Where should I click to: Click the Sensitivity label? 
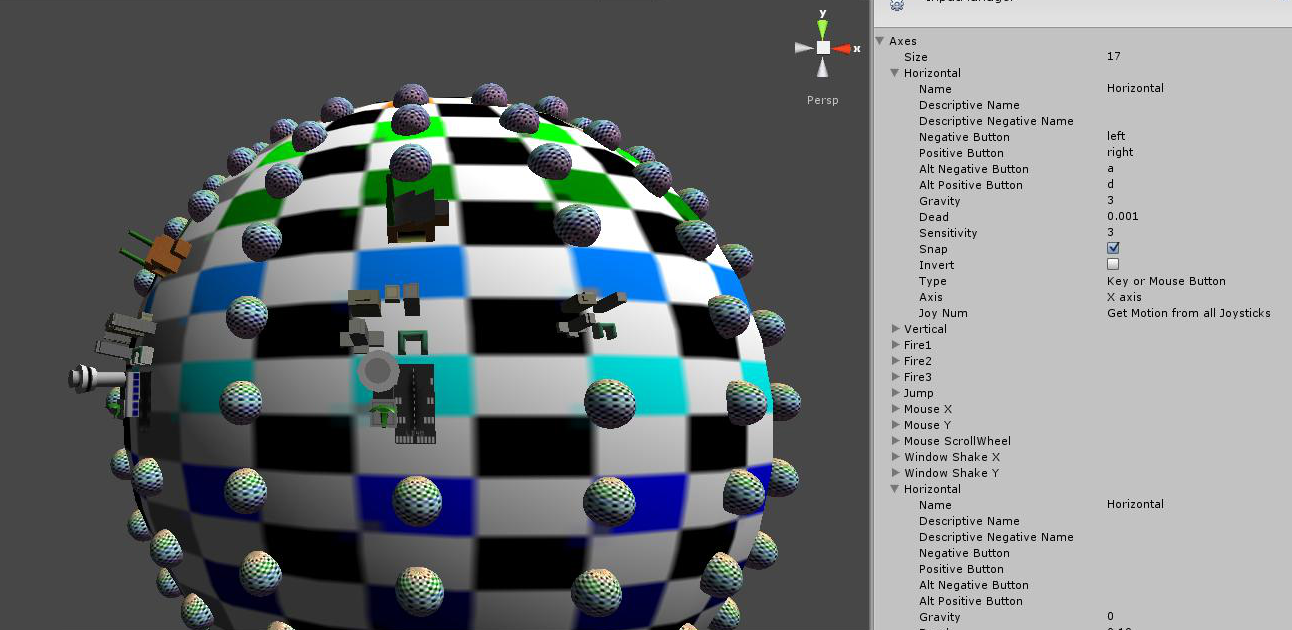948,233
